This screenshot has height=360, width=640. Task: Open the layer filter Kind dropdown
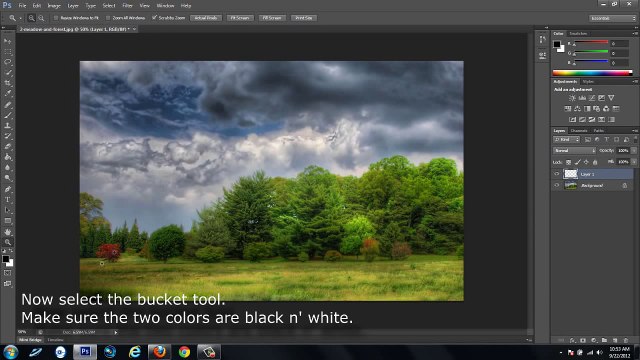[567, 140]
